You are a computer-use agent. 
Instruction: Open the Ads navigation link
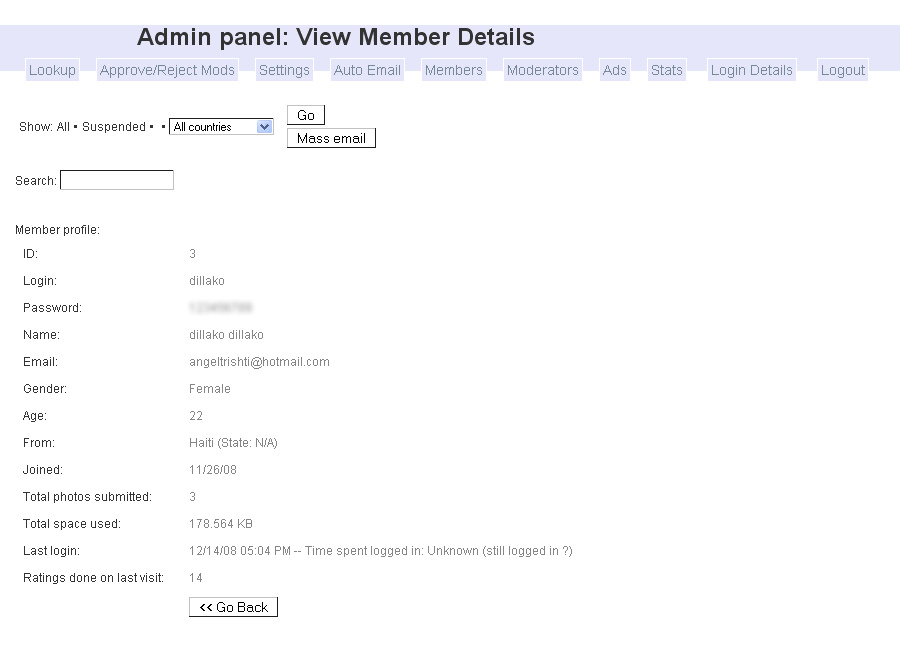[x=614, y=70]
